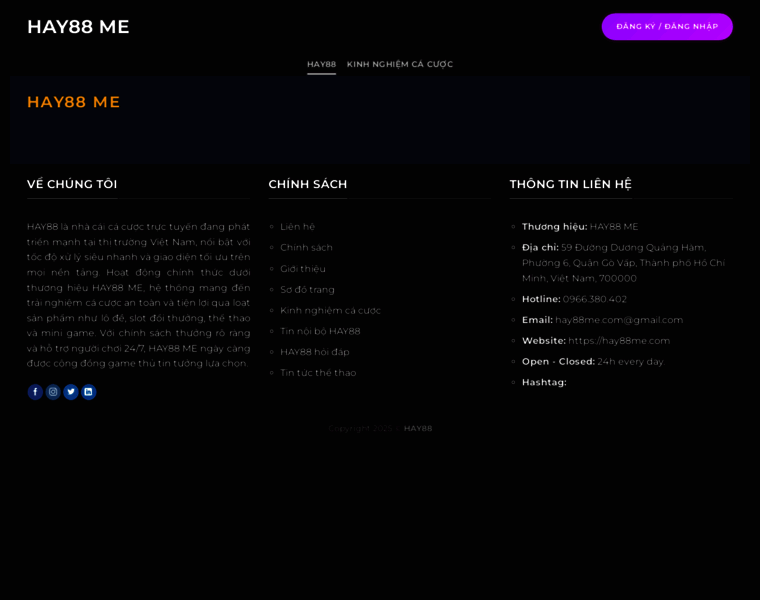The width and height of the screenshot is (760, 600).
Task: Open the LinkedIn social icon
Action: click(x=89, y=392)
